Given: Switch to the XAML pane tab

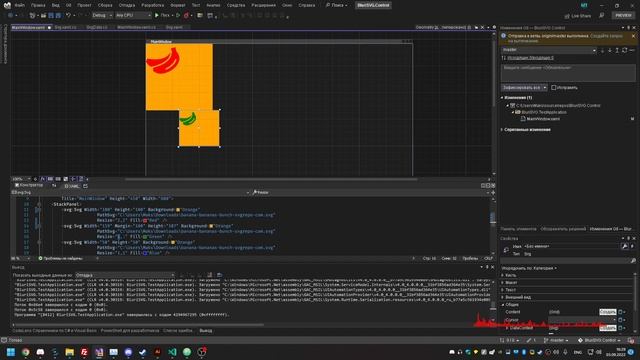Looking at the screenshot, I should click(x=72, y=186).
